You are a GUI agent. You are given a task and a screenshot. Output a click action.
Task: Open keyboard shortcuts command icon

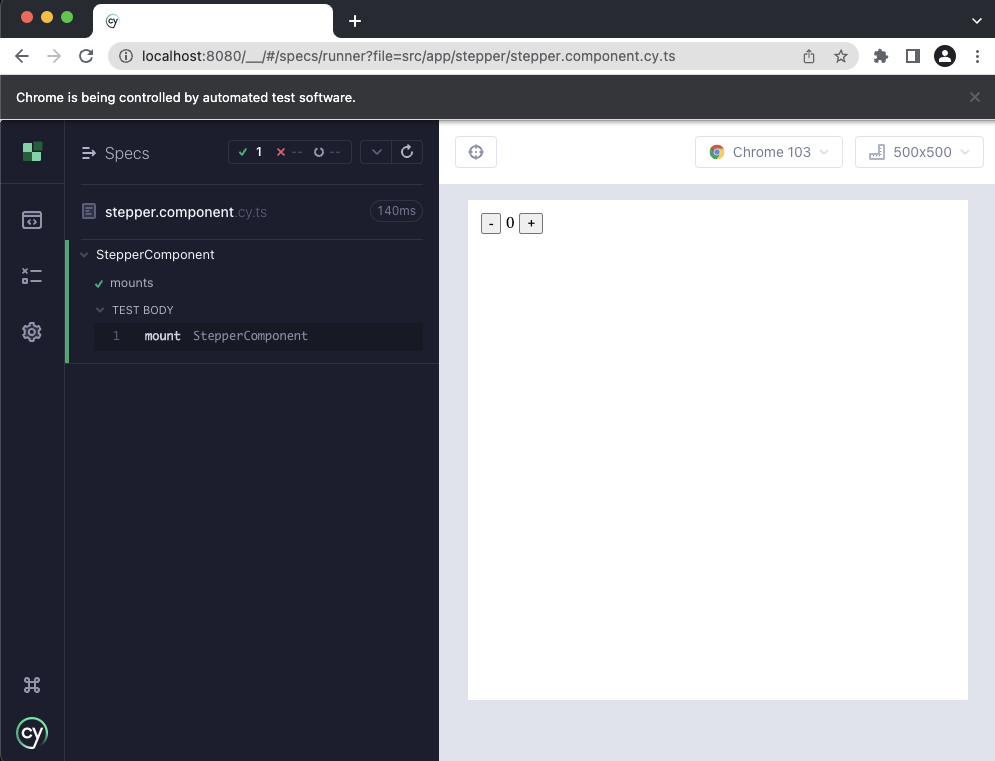coord(32,685)
